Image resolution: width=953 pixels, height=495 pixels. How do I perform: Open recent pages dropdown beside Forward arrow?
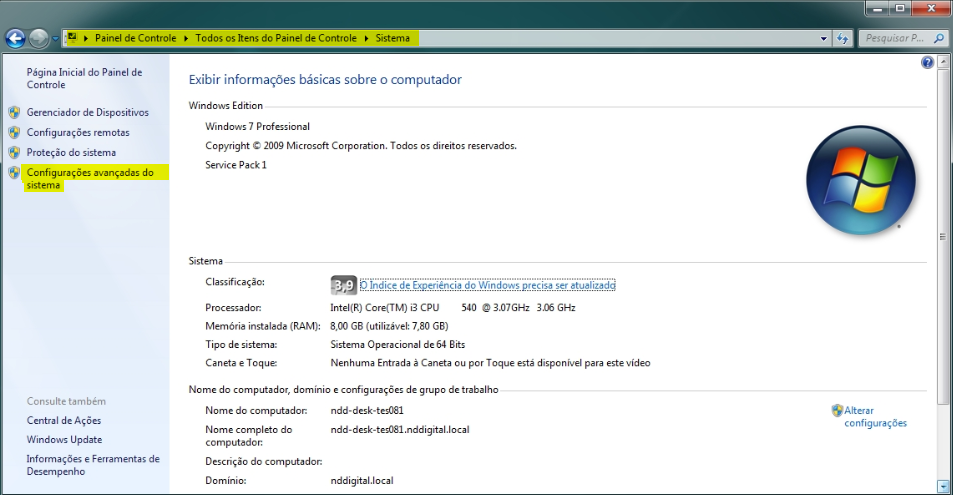55,38
